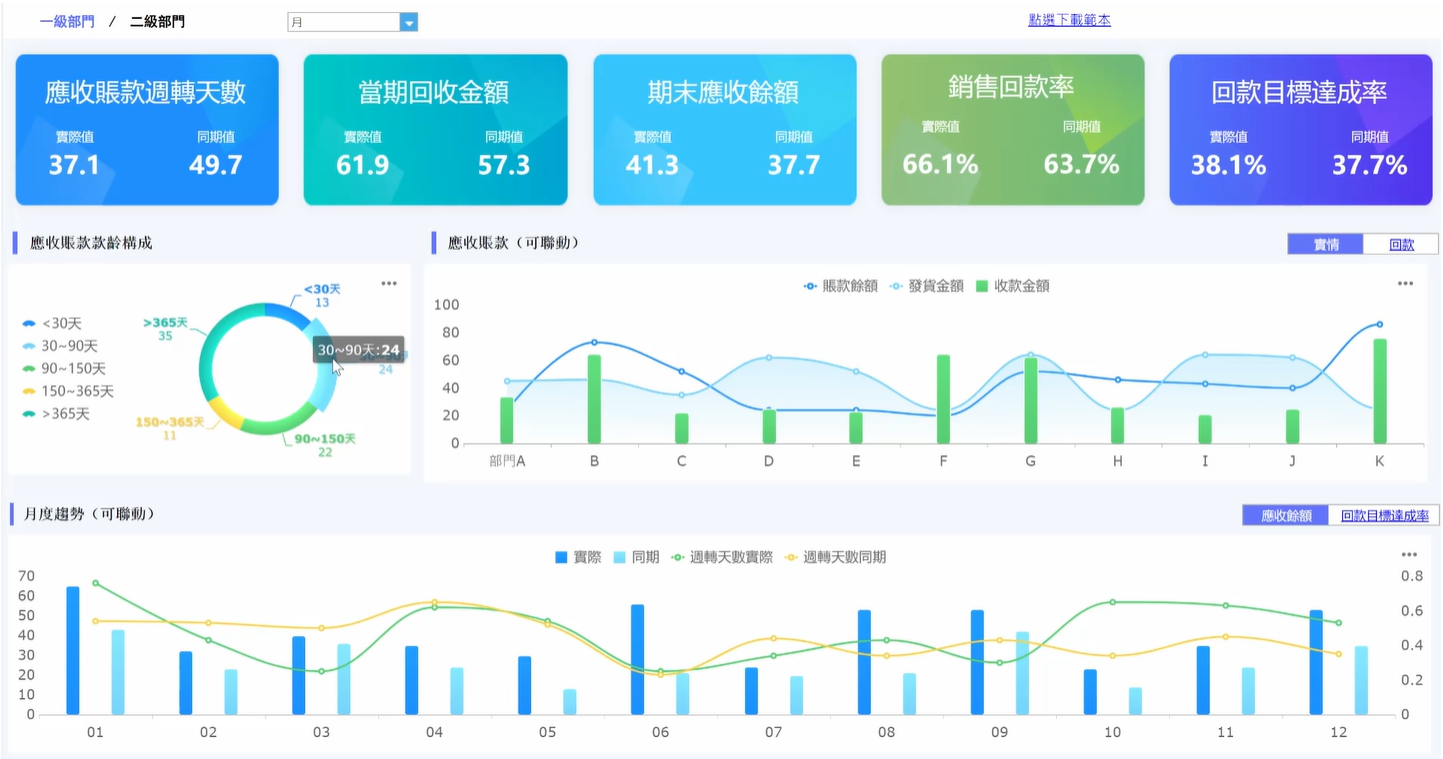Image resolution: width=1443 pixels, height=759 pixels.
Task: Toggle 發貨金額 series in legend
Action: [x=926, y=286]
